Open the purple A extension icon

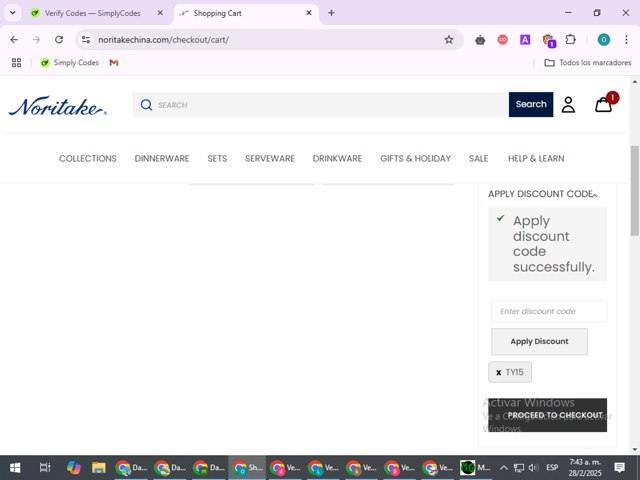tap(525, 40)
